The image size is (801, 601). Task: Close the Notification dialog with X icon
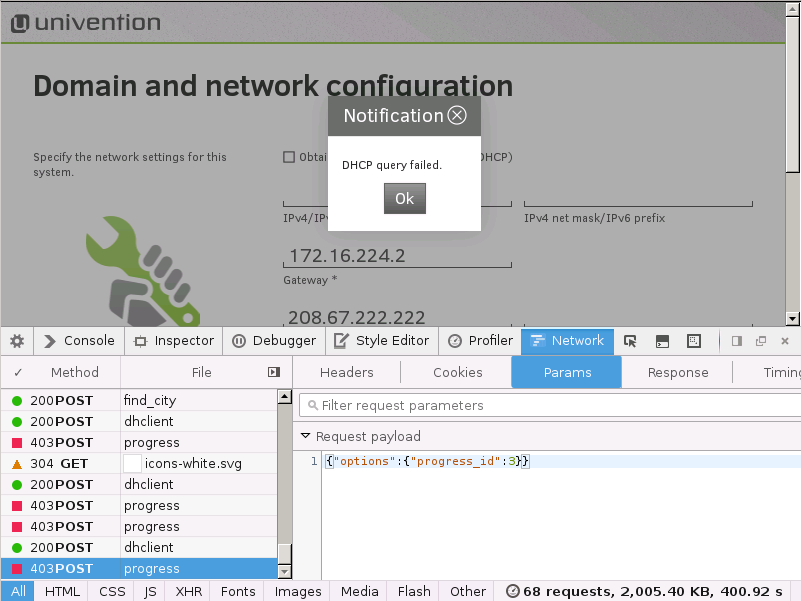point(457,115)
